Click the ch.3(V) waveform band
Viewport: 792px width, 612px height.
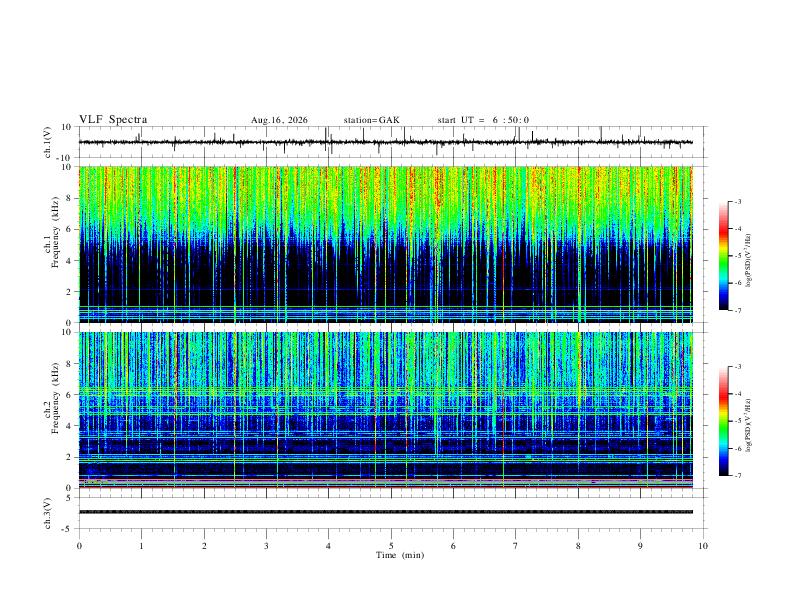(385, 512)
